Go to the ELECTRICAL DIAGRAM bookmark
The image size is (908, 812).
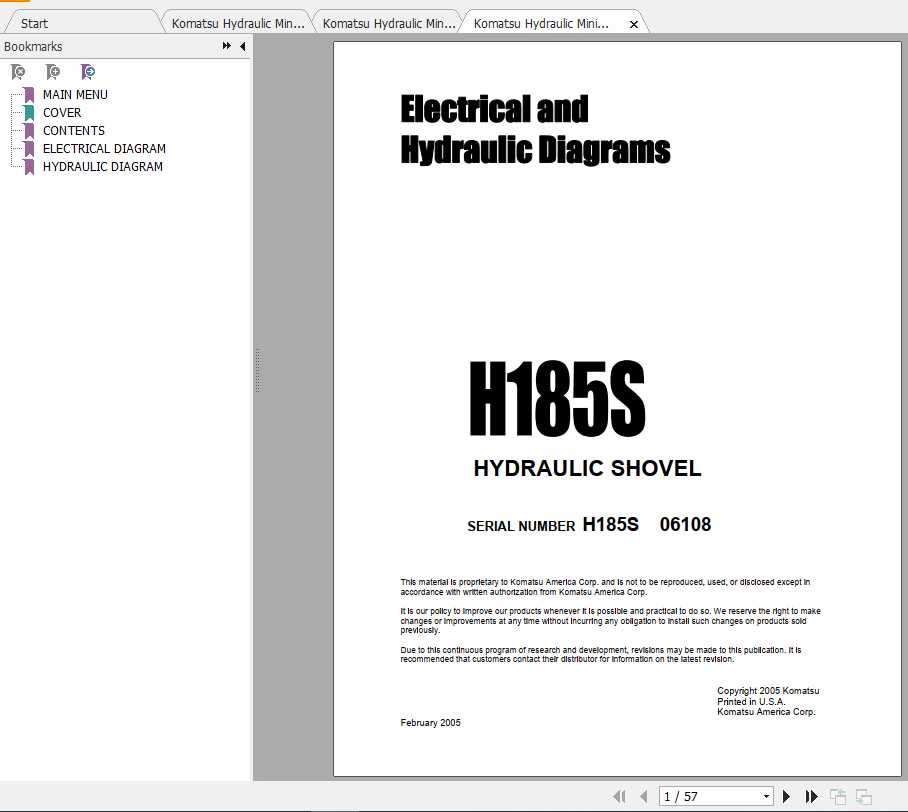click(x=104, y=149)
